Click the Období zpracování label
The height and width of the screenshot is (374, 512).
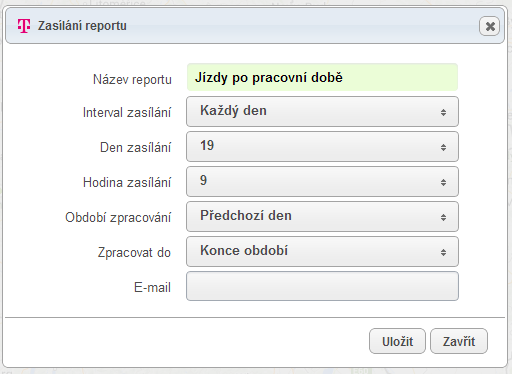tap(118, 217)
